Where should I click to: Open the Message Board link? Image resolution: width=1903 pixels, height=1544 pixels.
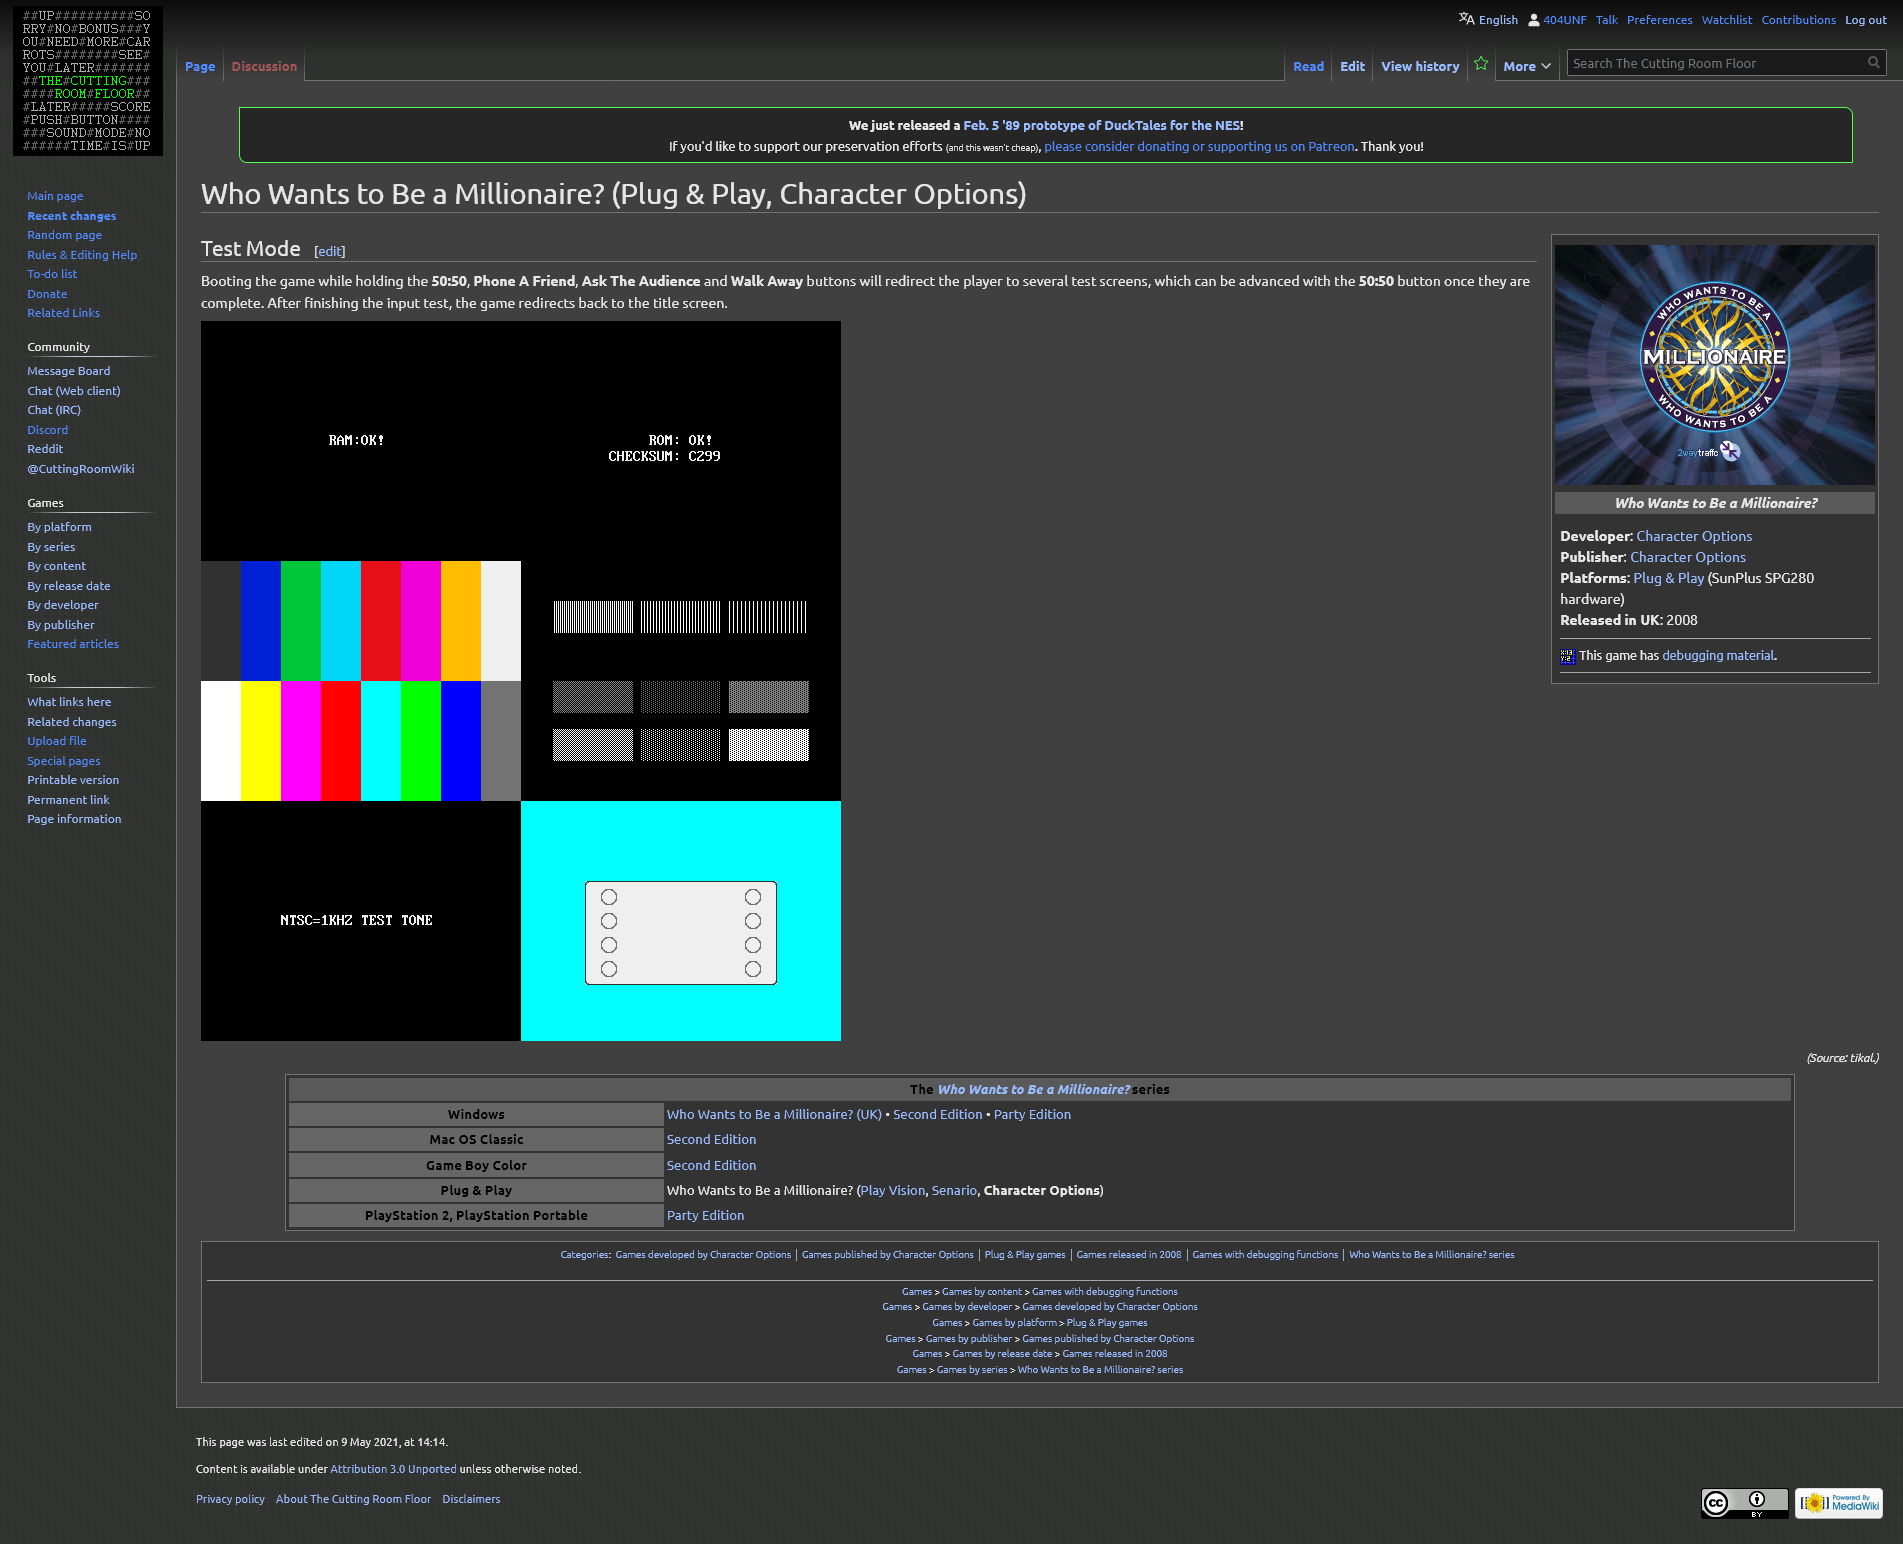(68, 371)
